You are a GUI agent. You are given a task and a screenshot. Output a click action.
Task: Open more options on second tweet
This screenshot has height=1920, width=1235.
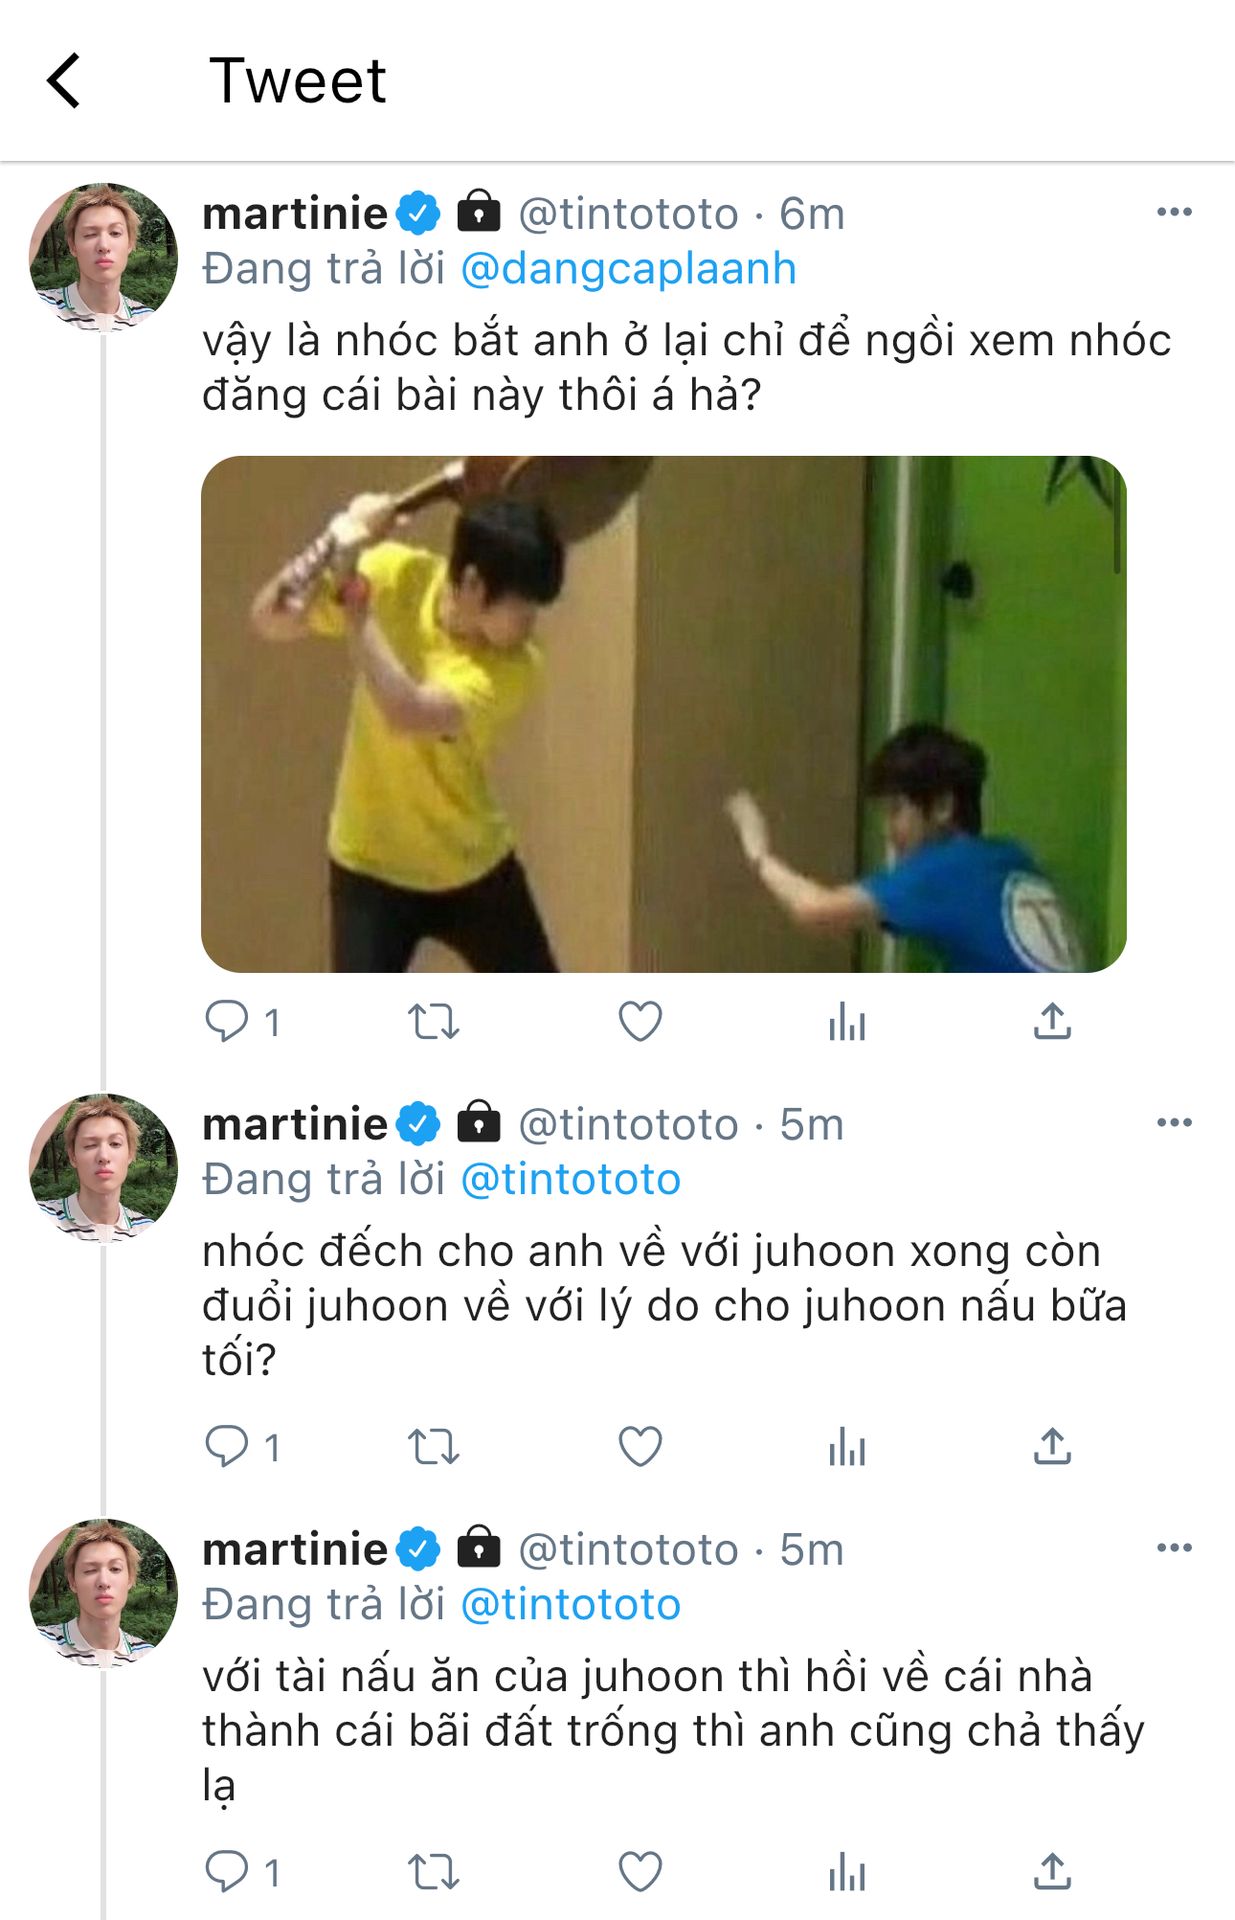pos(1174,1123)
